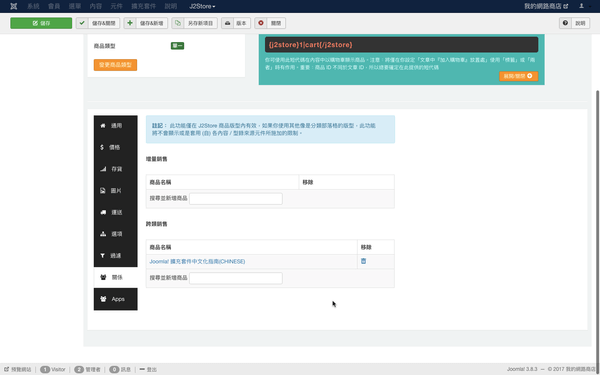Select the 關係 (Relations) tab
600x375 pixels.
point(116,277)
